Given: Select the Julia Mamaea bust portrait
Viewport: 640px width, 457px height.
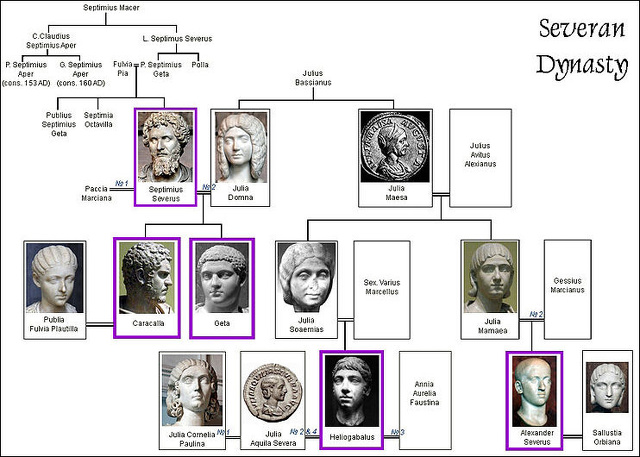Looking at the screenshot, I should pyautogui.click(x=491, y=277).
